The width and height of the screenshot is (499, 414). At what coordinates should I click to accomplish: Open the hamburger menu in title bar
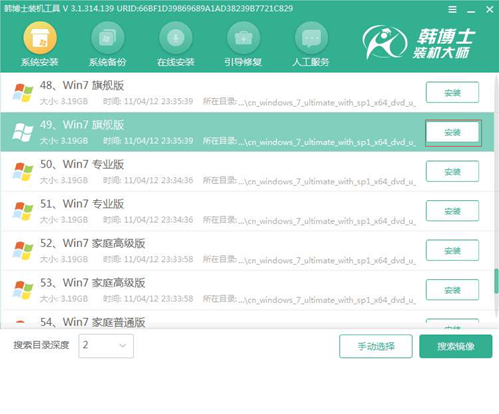pos(452,10)
